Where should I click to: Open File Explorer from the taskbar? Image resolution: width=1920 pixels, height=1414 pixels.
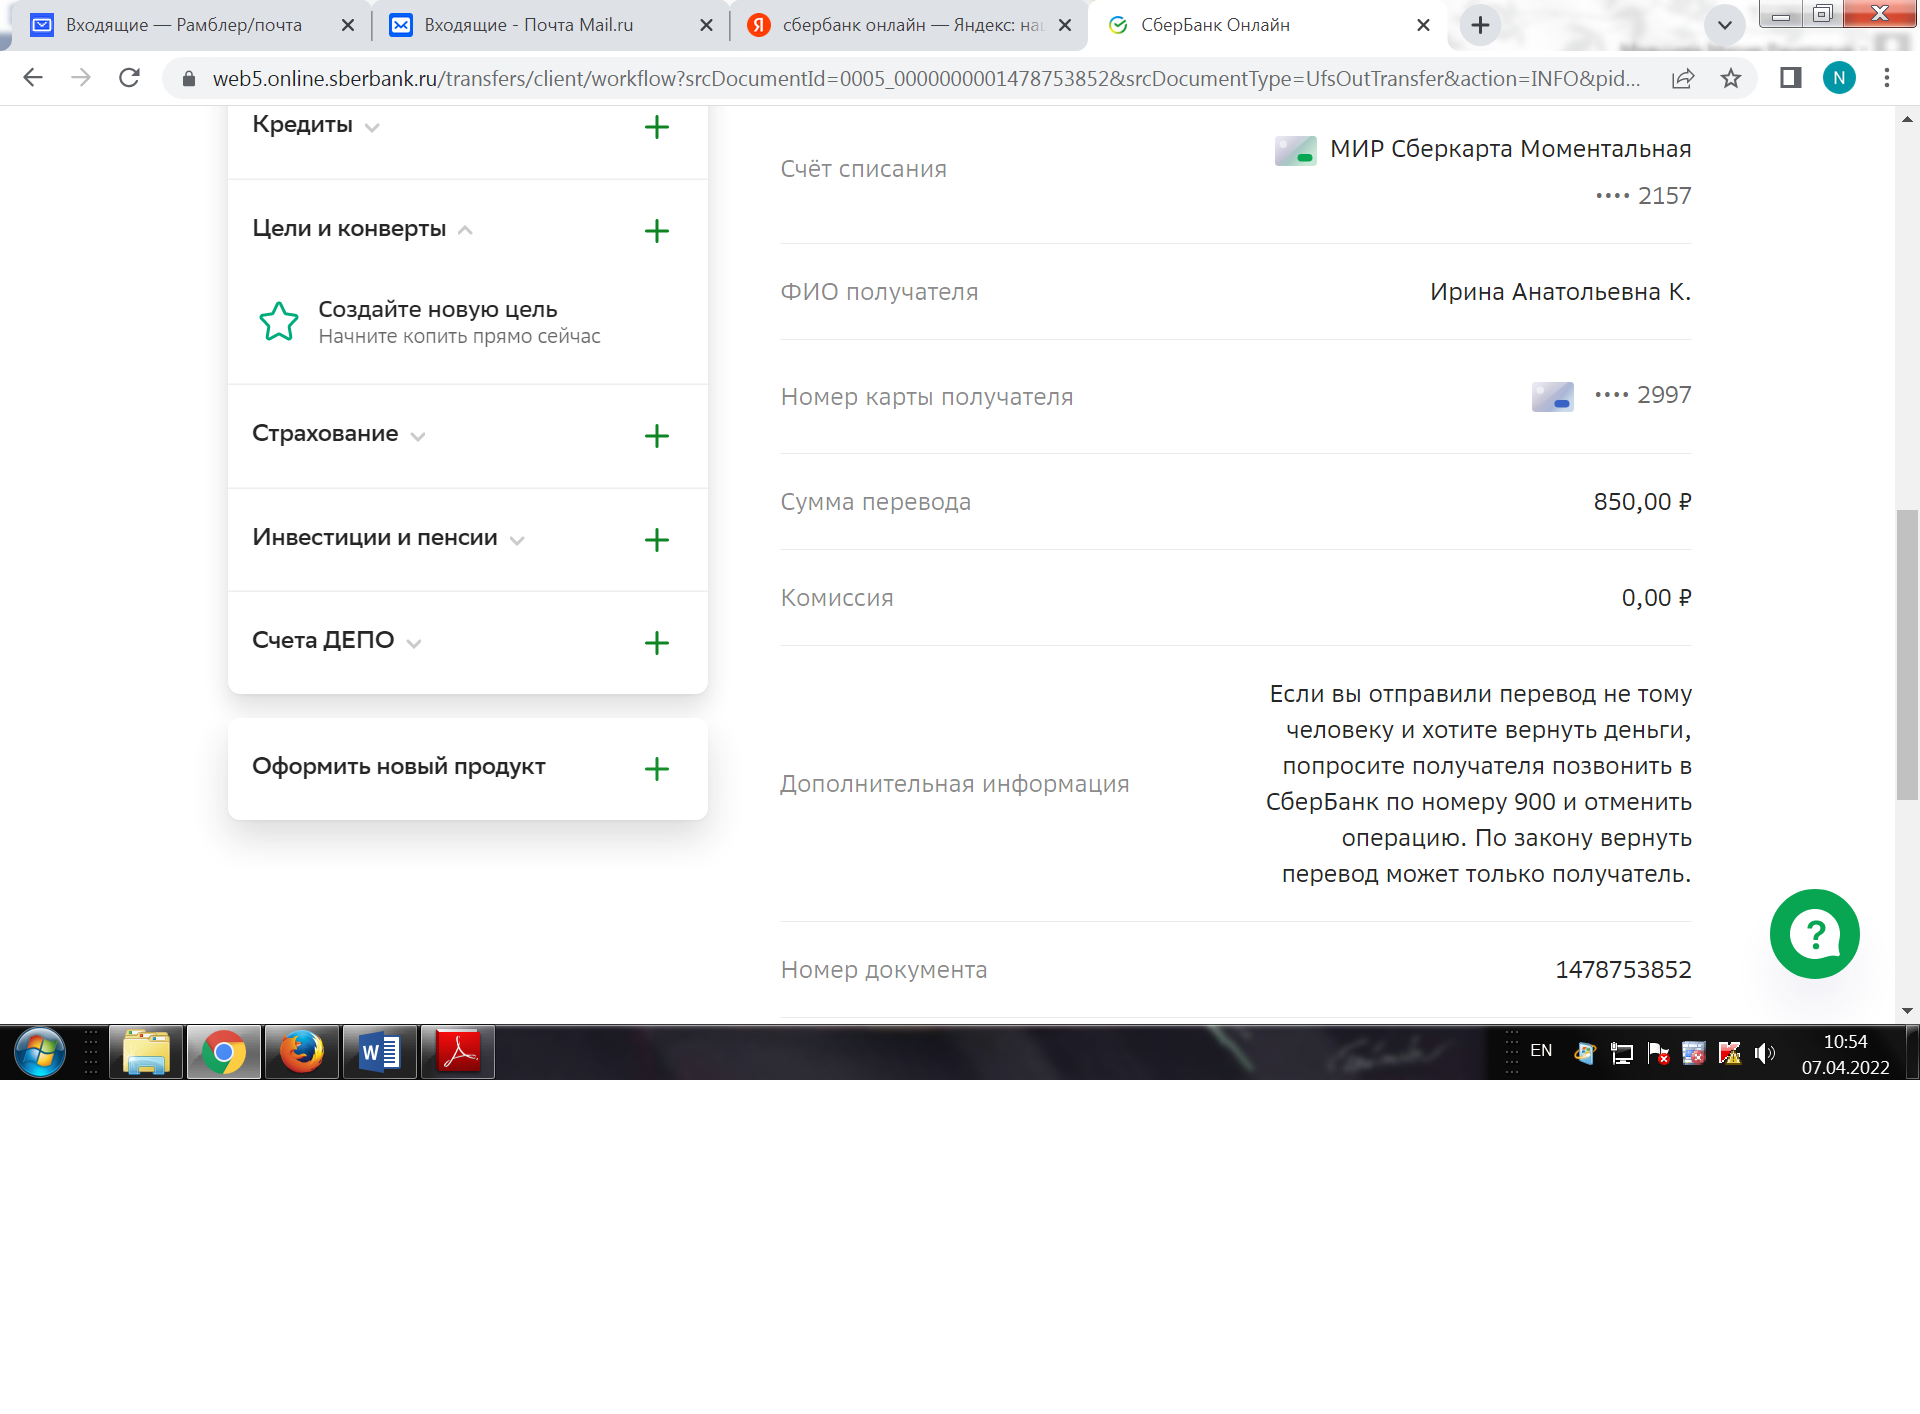tap(146, 1052)
